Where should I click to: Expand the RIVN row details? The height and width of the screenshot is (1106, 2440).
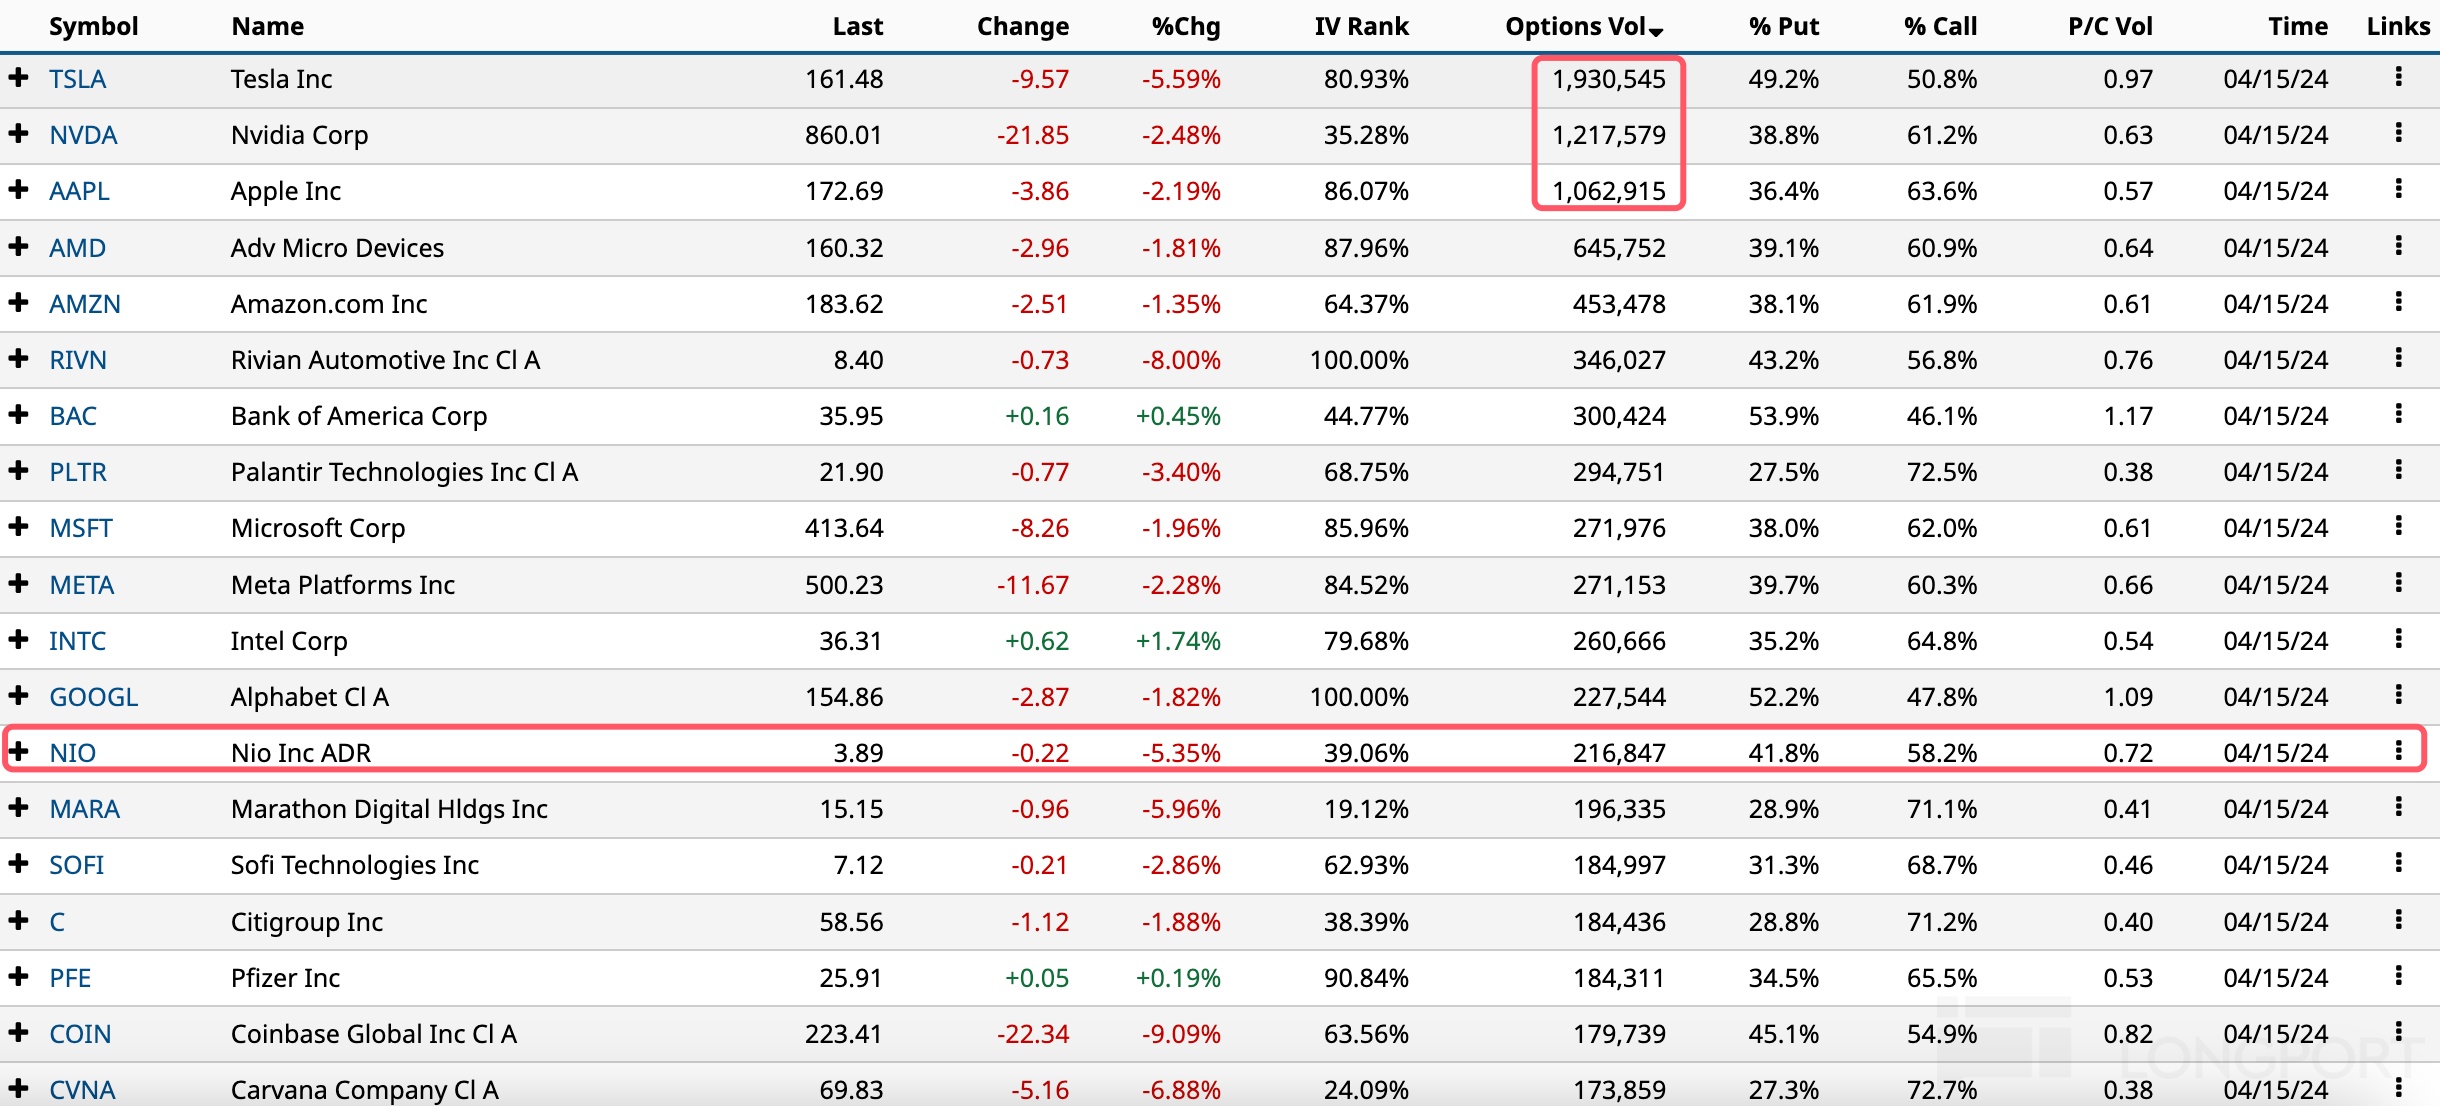click(18, 358)
